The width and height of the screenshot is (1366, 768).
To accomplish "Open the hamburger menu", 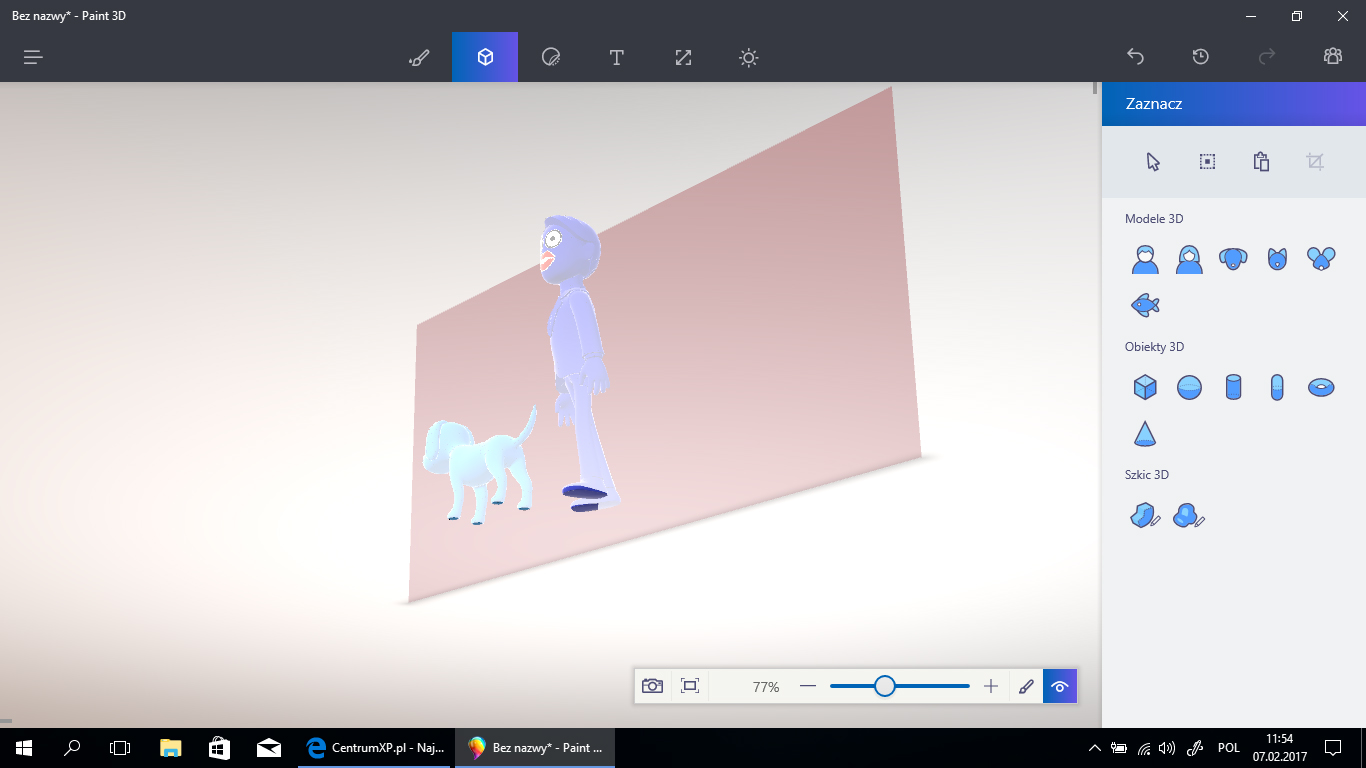I will pos(33,57).
